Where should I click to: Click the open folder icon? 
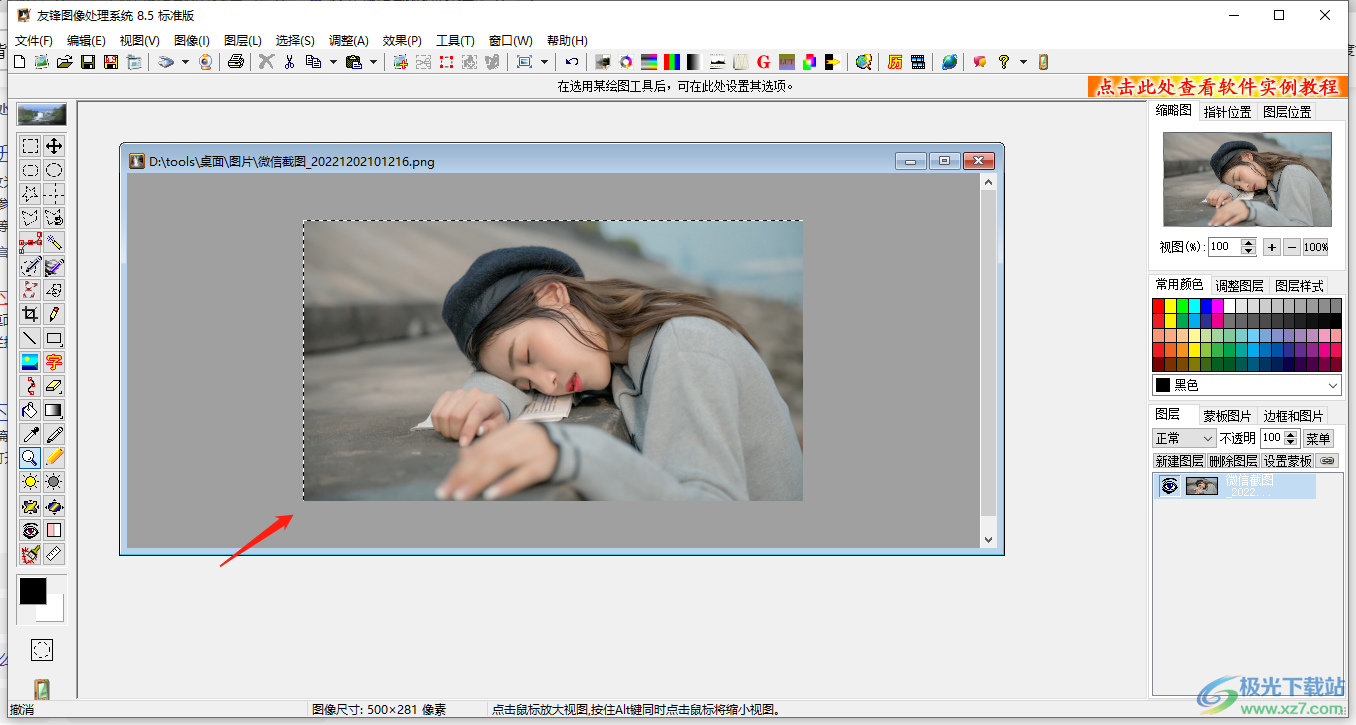65,62
